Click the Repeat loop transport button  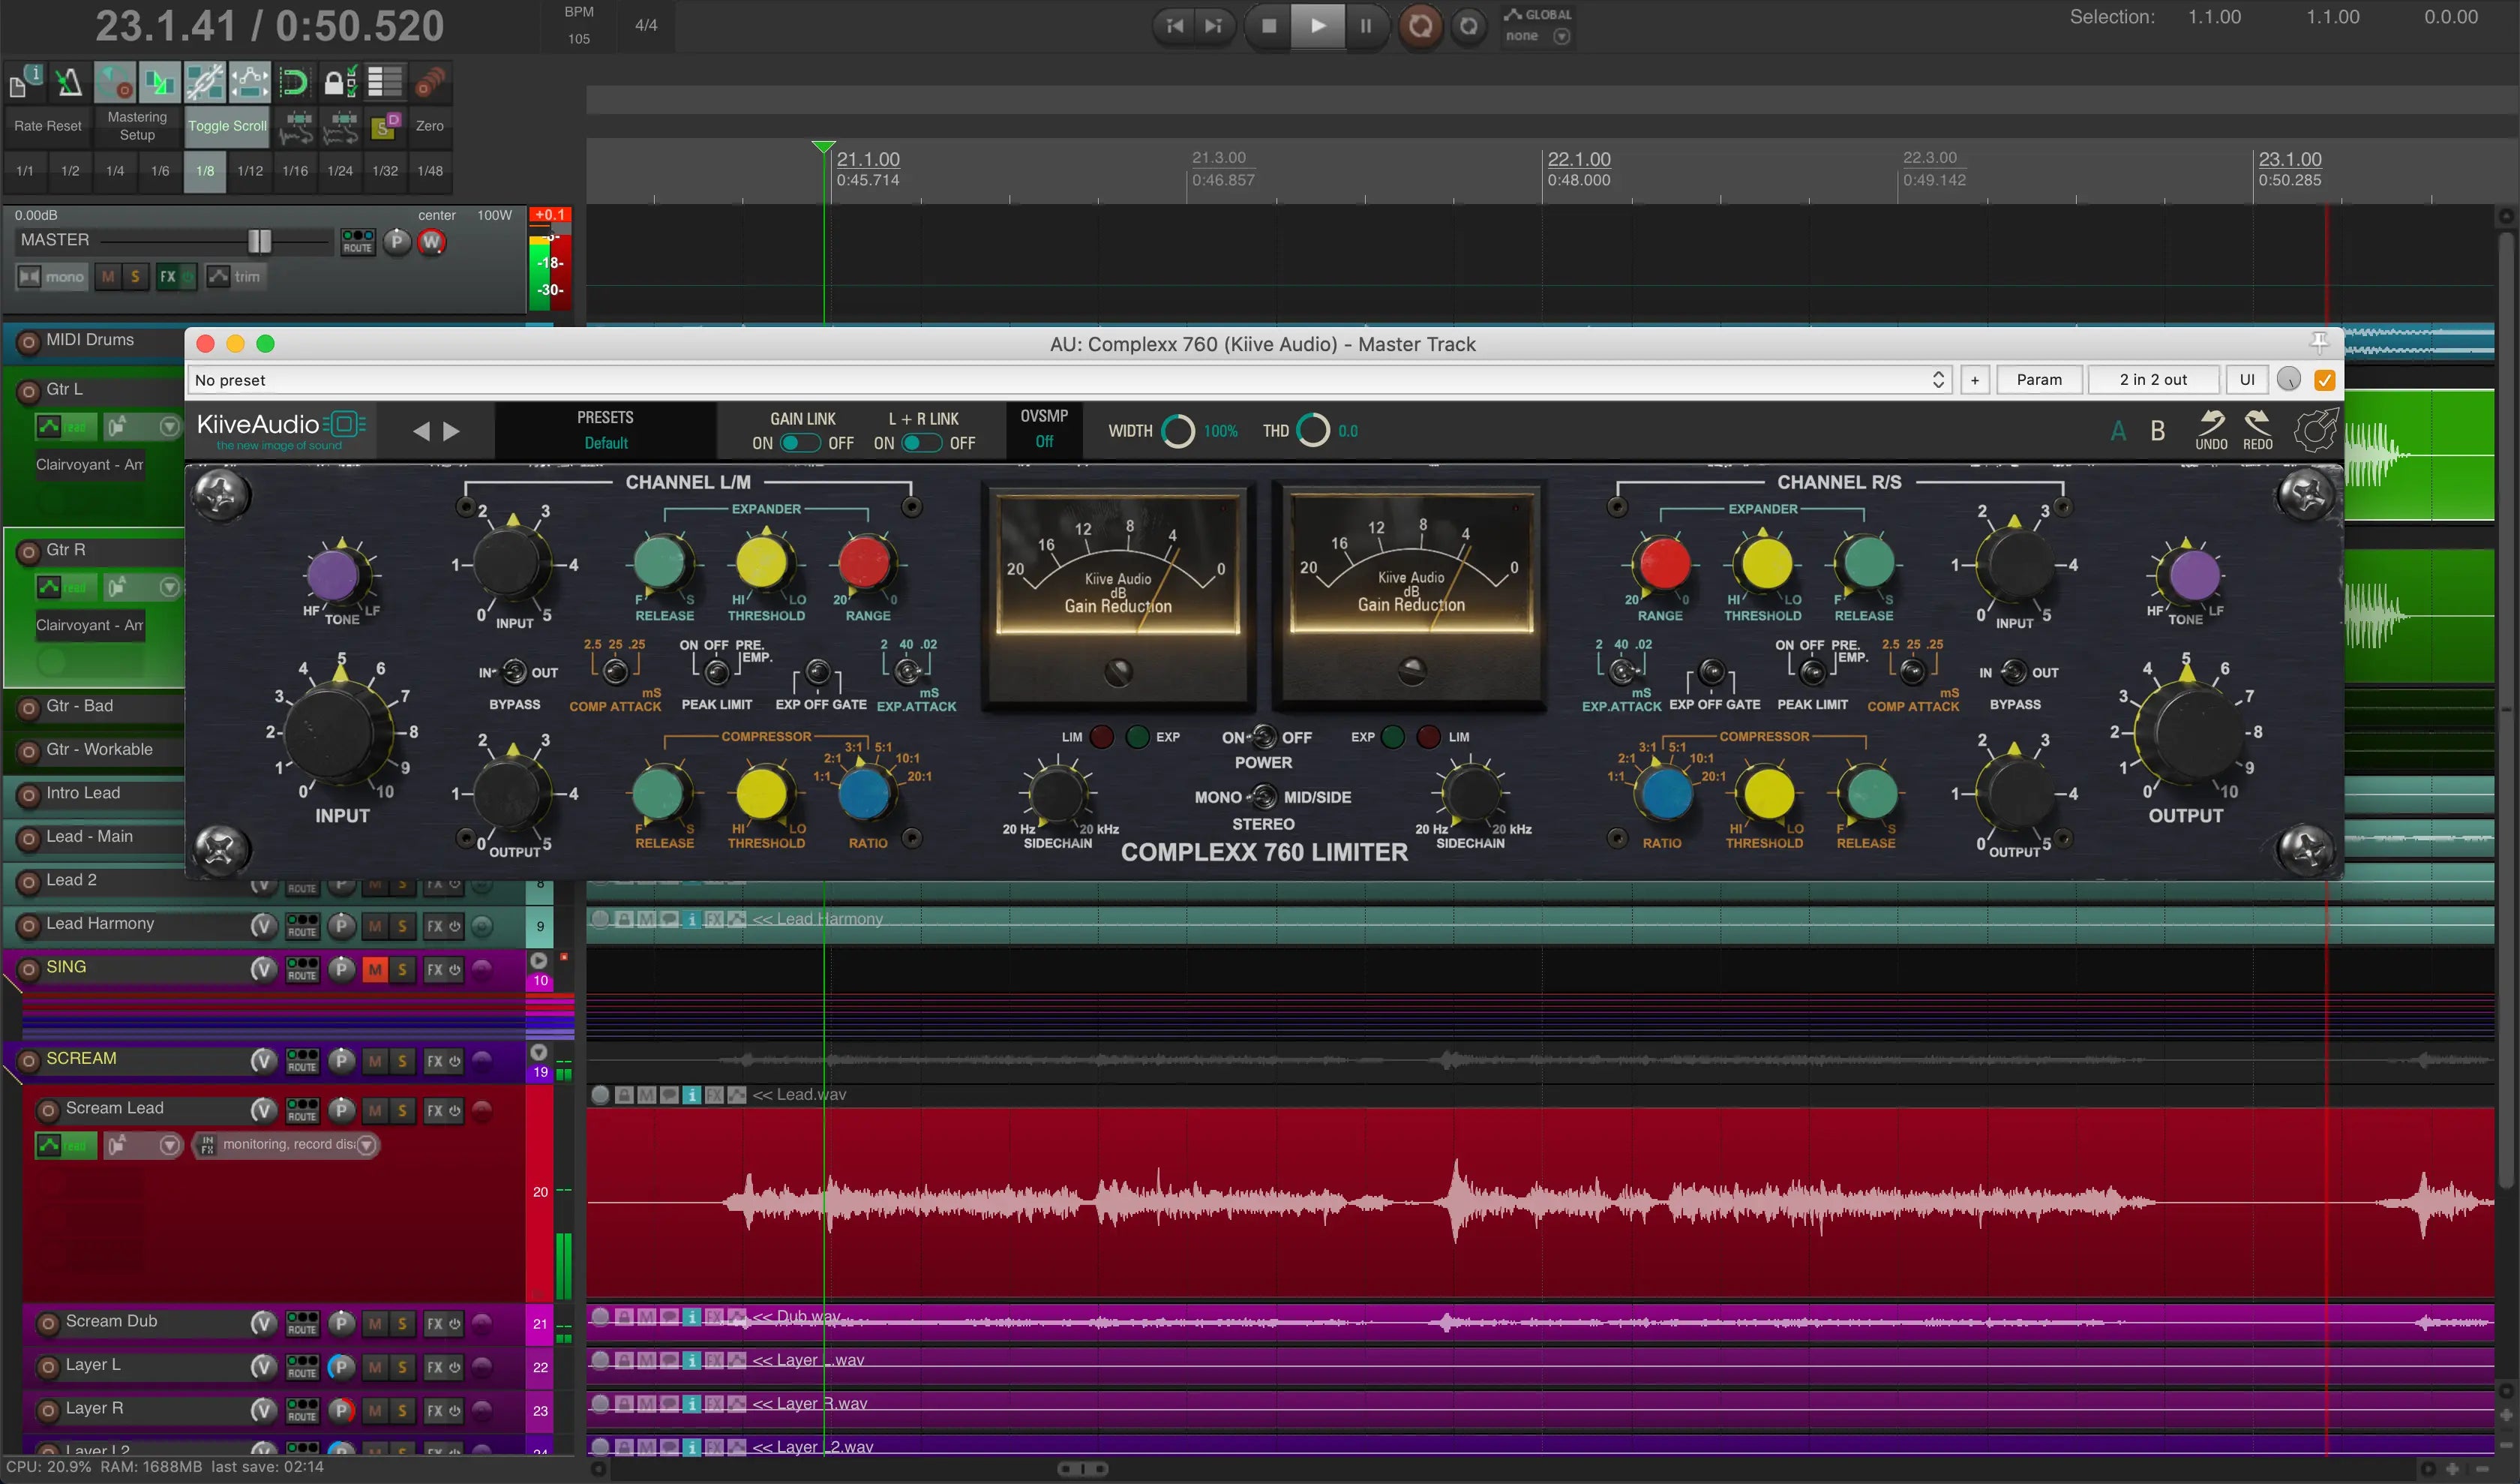(x=1468, y=27)
